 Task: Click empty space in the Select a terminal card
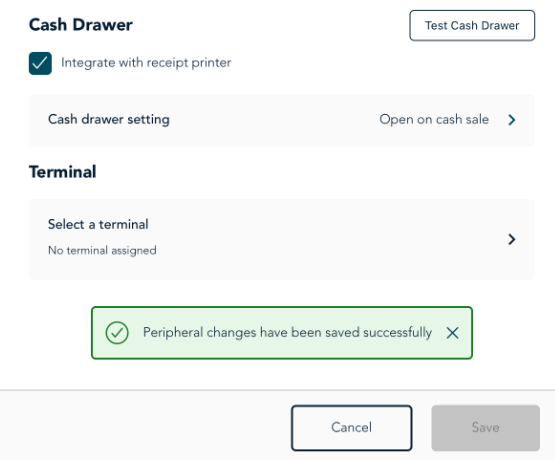click(x=319, y=239)
